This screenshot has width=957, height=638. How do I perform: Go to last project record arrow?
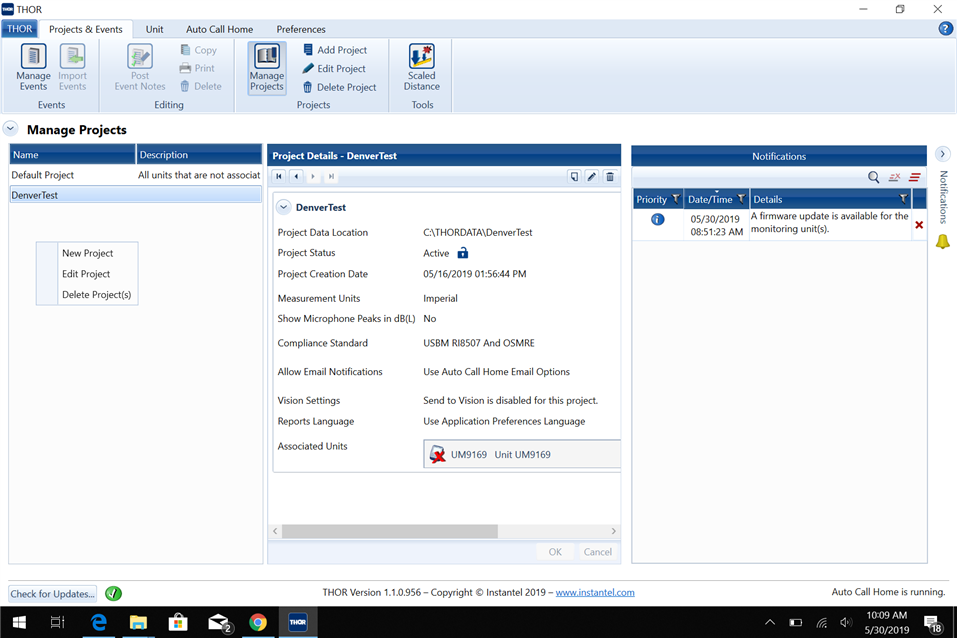[330, 176]
